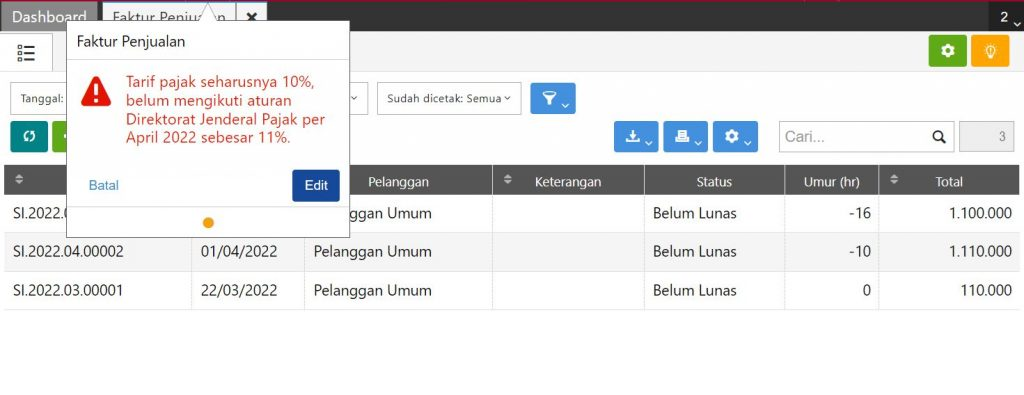The image size is (1024, 395).
Task: Click the Edit button in popup
Action: click(x=316, y=185)
